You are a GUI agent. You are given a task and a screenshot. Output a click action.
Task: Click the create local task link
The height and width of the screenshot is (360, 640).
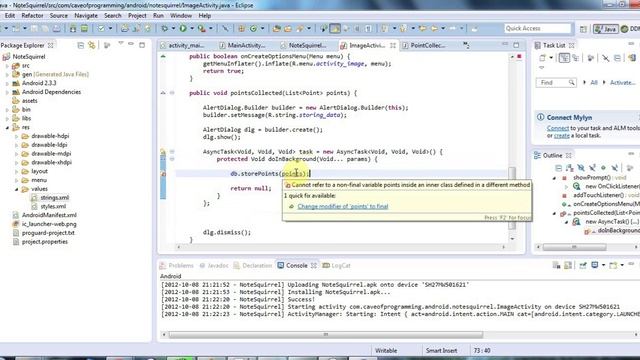pyautogui.click(x=562, y=136)
